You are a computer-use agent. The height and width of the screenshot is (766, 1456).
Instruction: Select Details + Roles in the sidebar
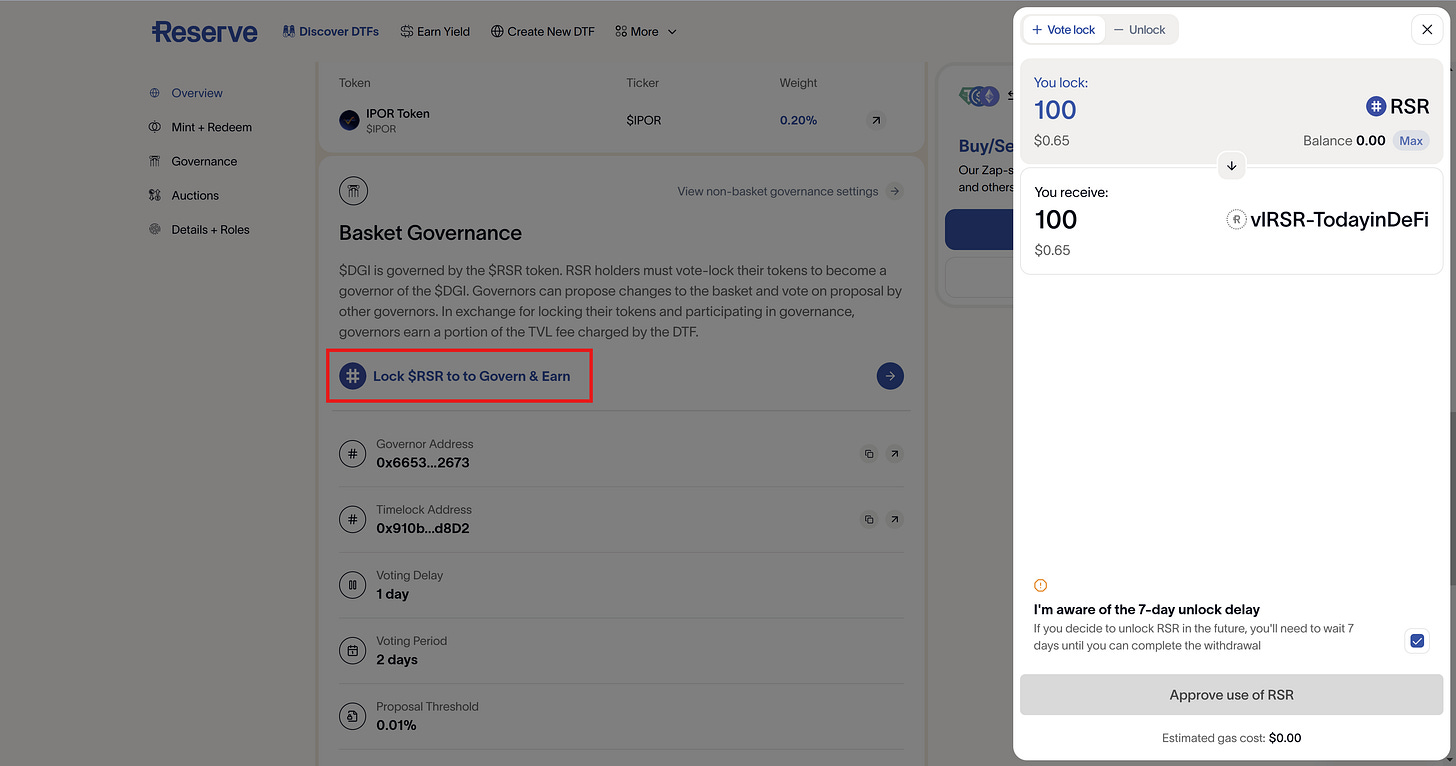click(199, 229)
